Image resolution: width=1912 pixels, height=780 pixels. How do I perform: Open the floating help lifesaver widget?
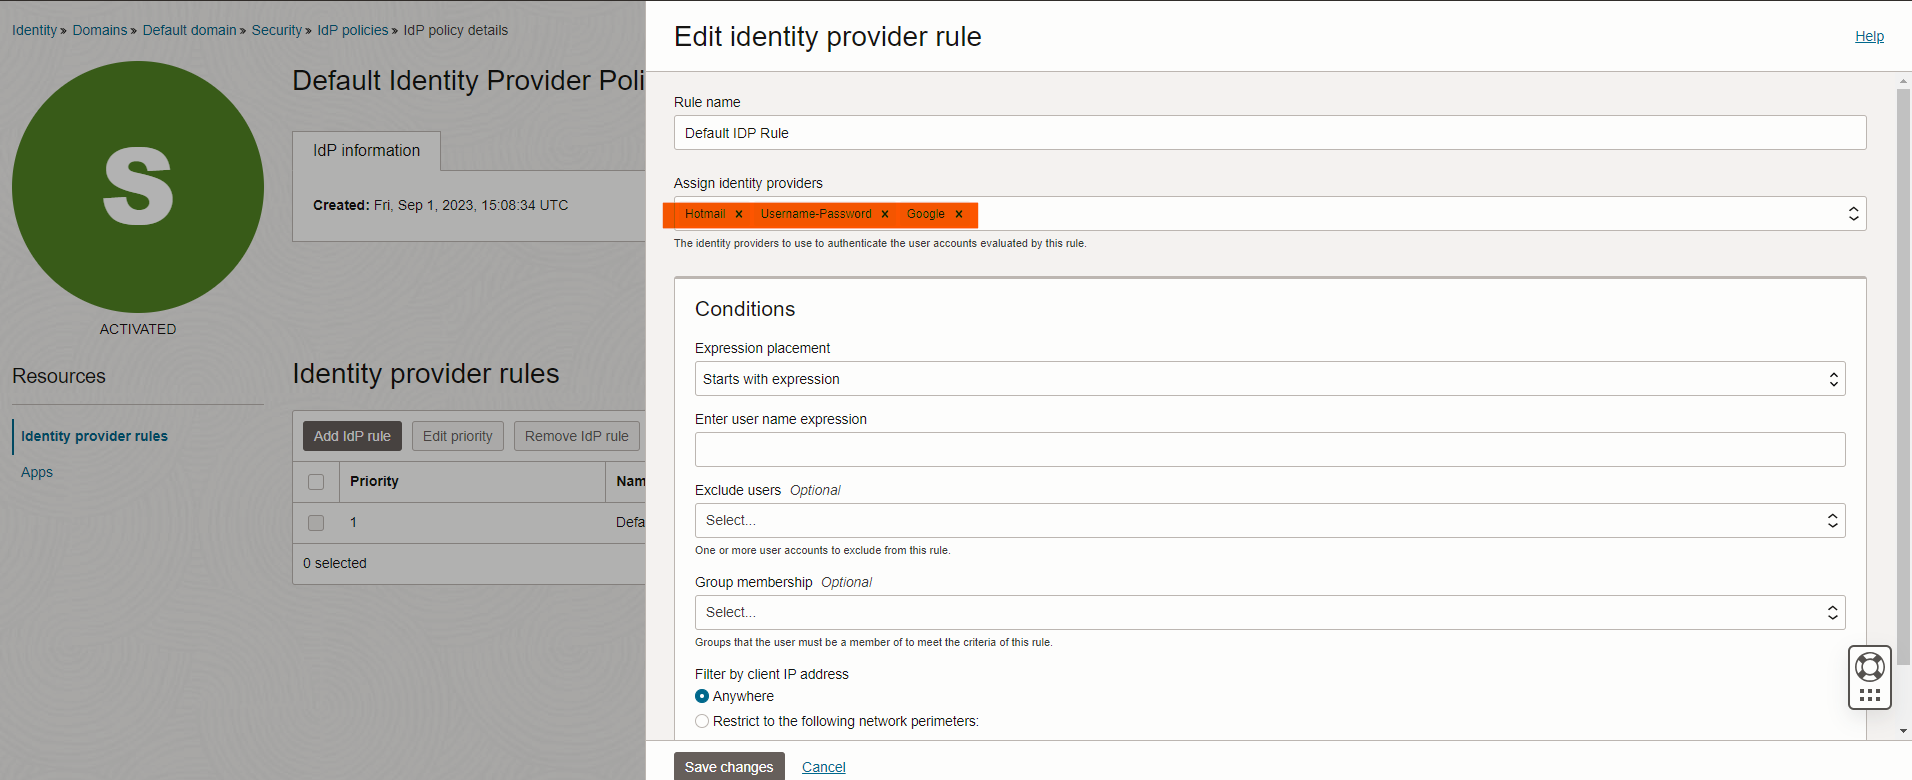click(x=1869, y=667)
